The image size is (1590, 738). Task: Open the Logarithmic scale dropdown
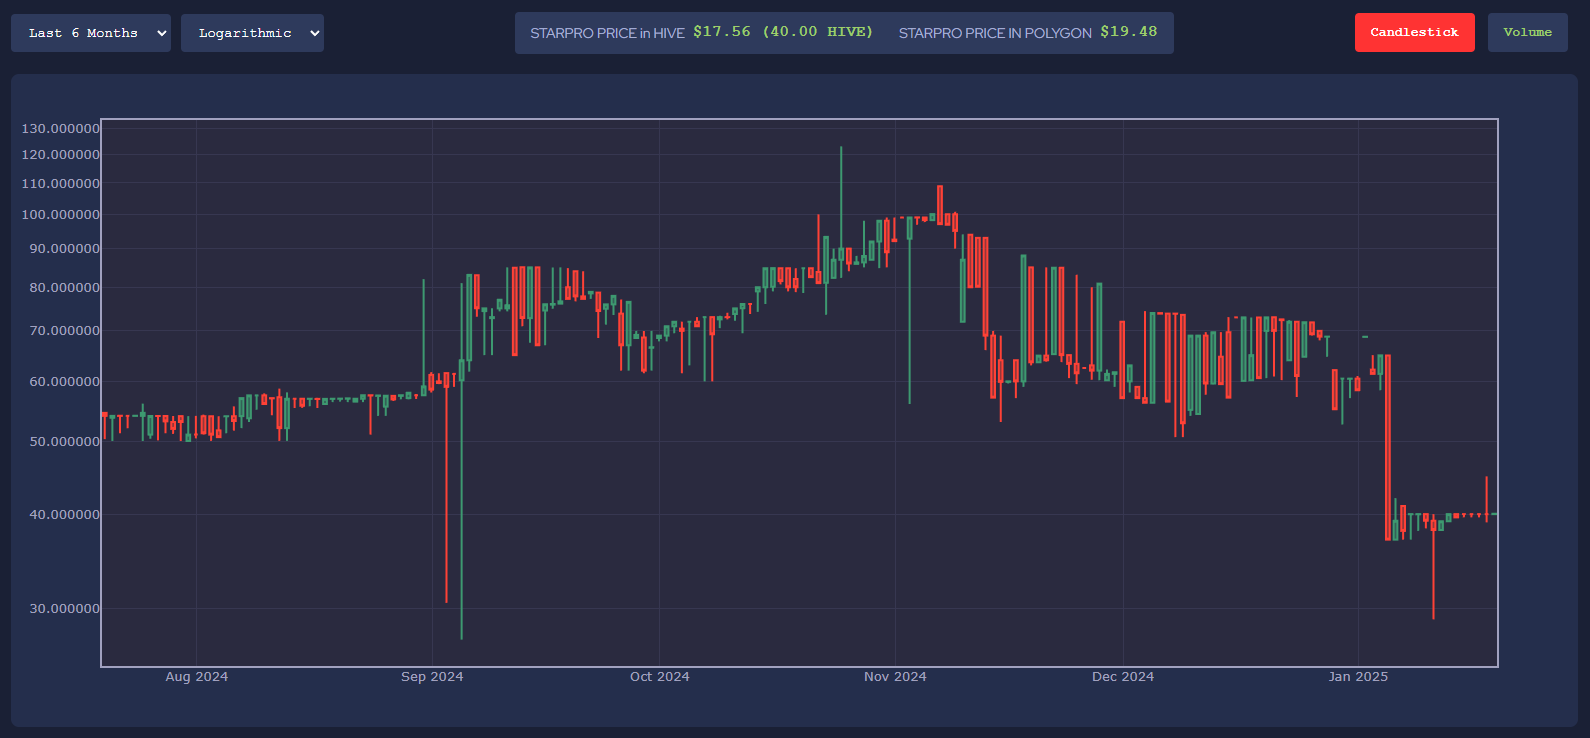coord(252,33)
